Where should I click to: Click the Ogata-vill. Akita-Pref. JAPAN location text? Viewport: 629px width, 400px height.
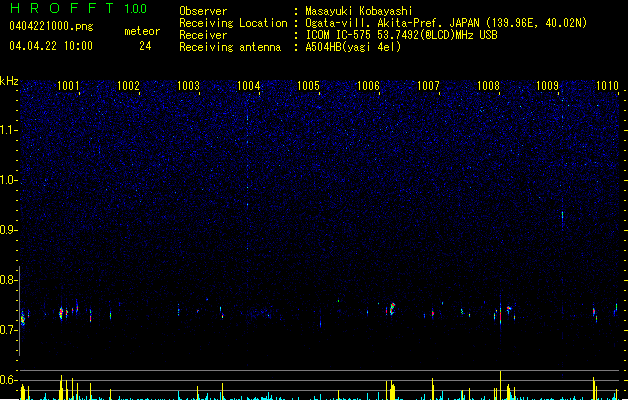coord(446,23)
